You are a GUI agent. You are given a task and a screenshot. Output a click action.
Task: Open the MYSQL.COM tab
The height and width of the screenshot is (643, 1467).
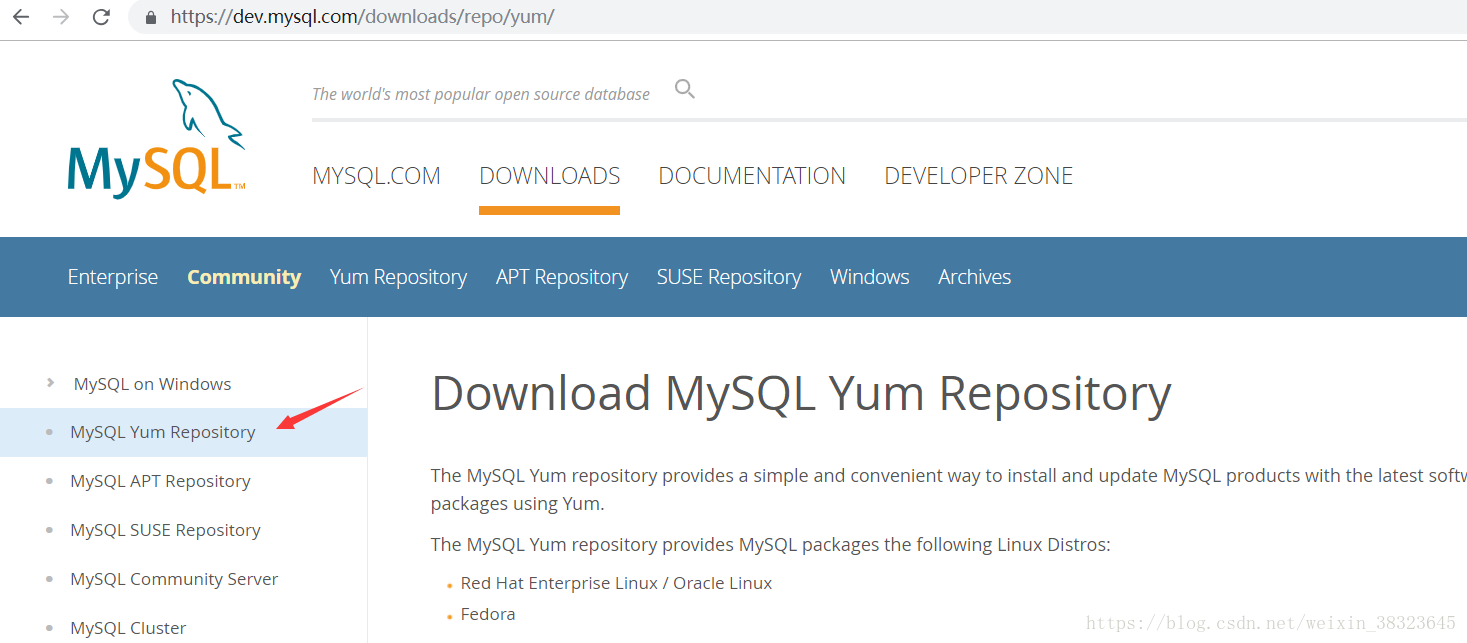point(376,176)
